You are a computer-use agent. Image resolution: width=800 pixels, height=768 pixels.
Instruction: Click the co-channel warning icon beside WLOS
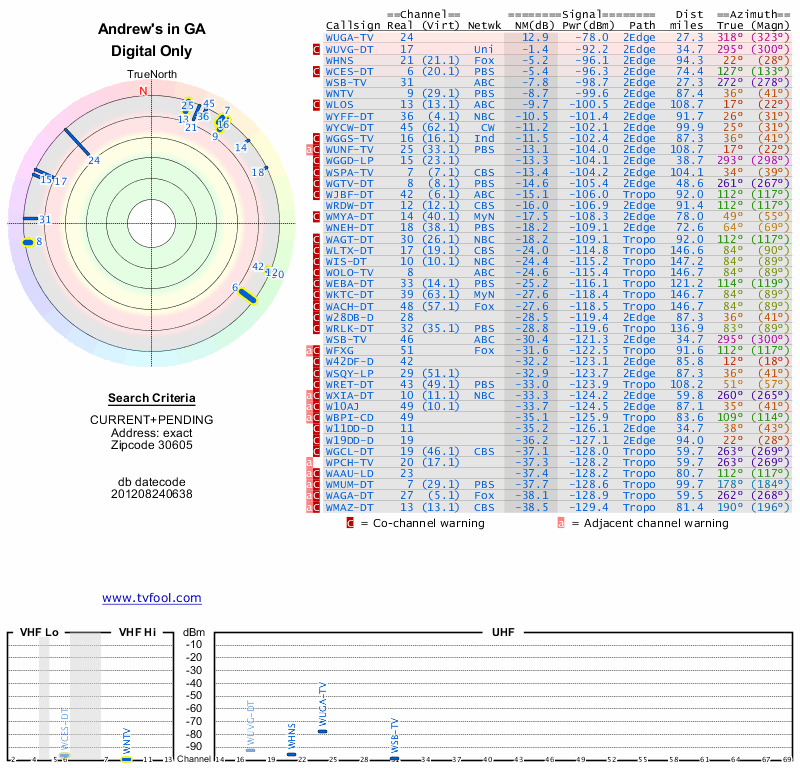pos(316,105)
